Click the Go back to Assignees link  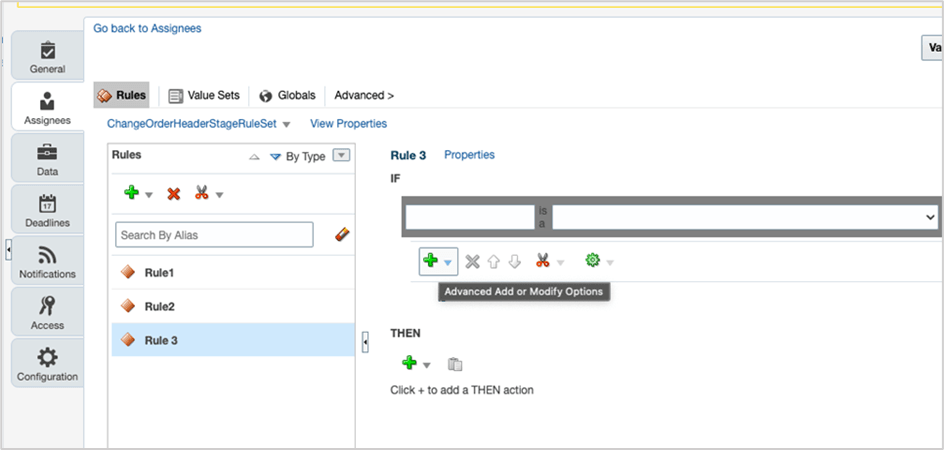click(147, 28)
